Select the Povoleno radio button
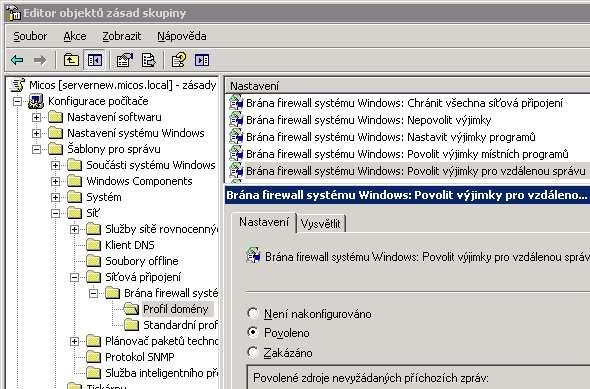This screenshot has width=590, height=389. pos(253,332)
